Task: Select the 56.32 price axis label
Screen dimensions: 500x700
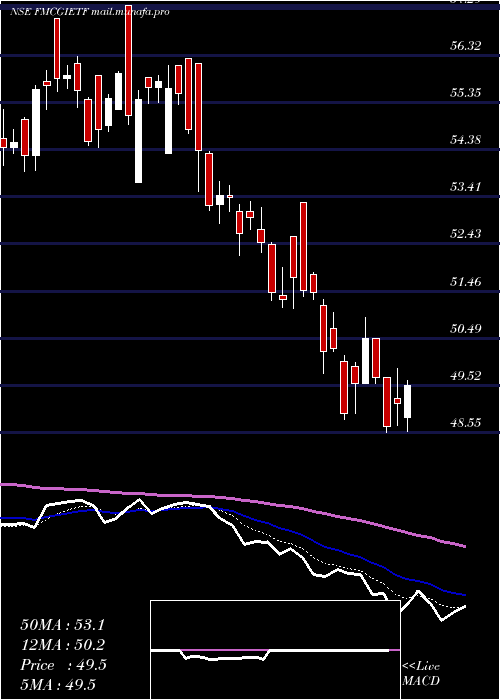Action: click(466, 46)
